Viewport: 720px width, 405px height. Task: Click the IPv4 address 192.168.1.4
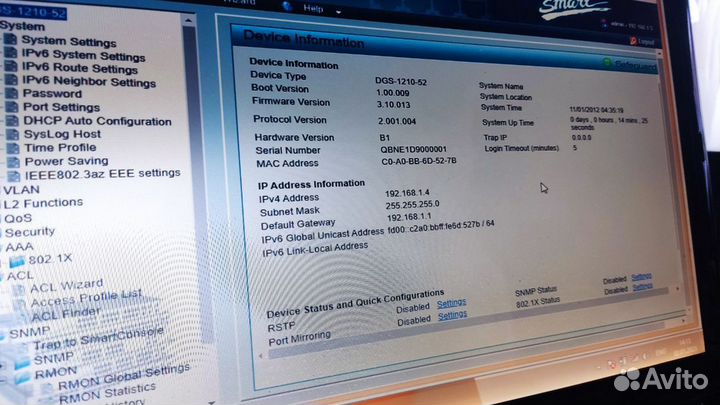pyautogui.click(x=408, y=193)
